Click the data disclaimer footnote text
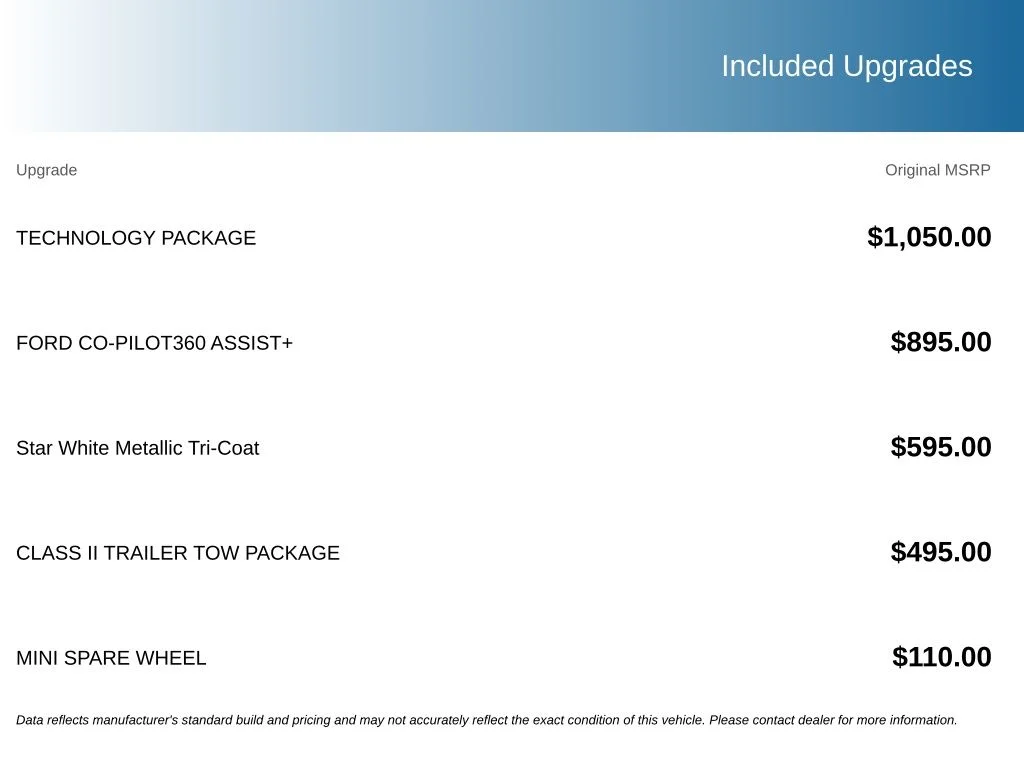Viewport: 1024px width, 768px height. pyautogui.click(x=487, y=720)
